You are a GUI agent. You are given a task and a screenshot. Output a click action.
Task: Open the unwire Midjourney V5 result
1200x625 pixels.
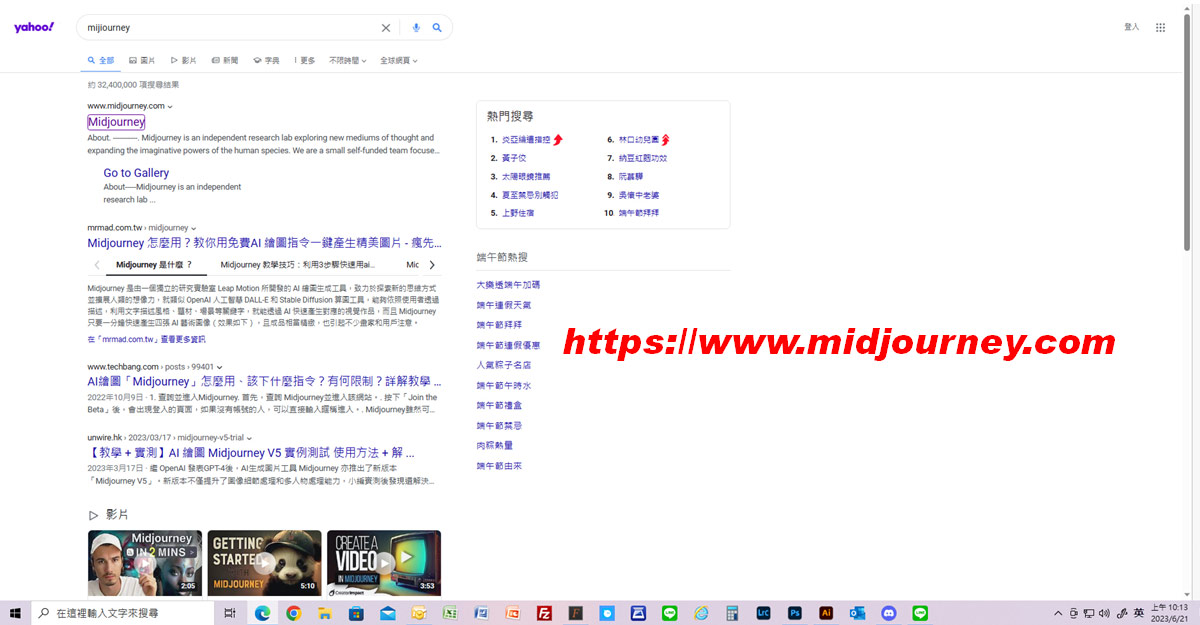click(251, 452)
